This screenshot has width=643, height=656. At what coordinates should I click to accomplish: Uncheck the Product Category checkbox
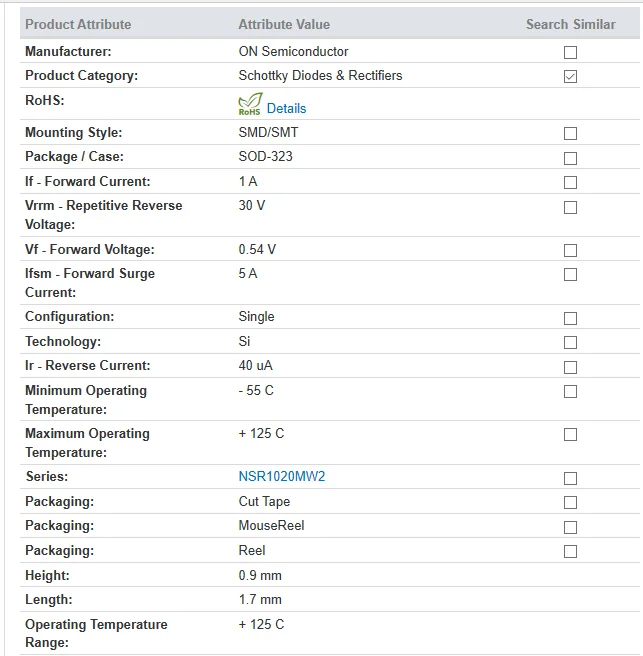[x=570, y=77]
